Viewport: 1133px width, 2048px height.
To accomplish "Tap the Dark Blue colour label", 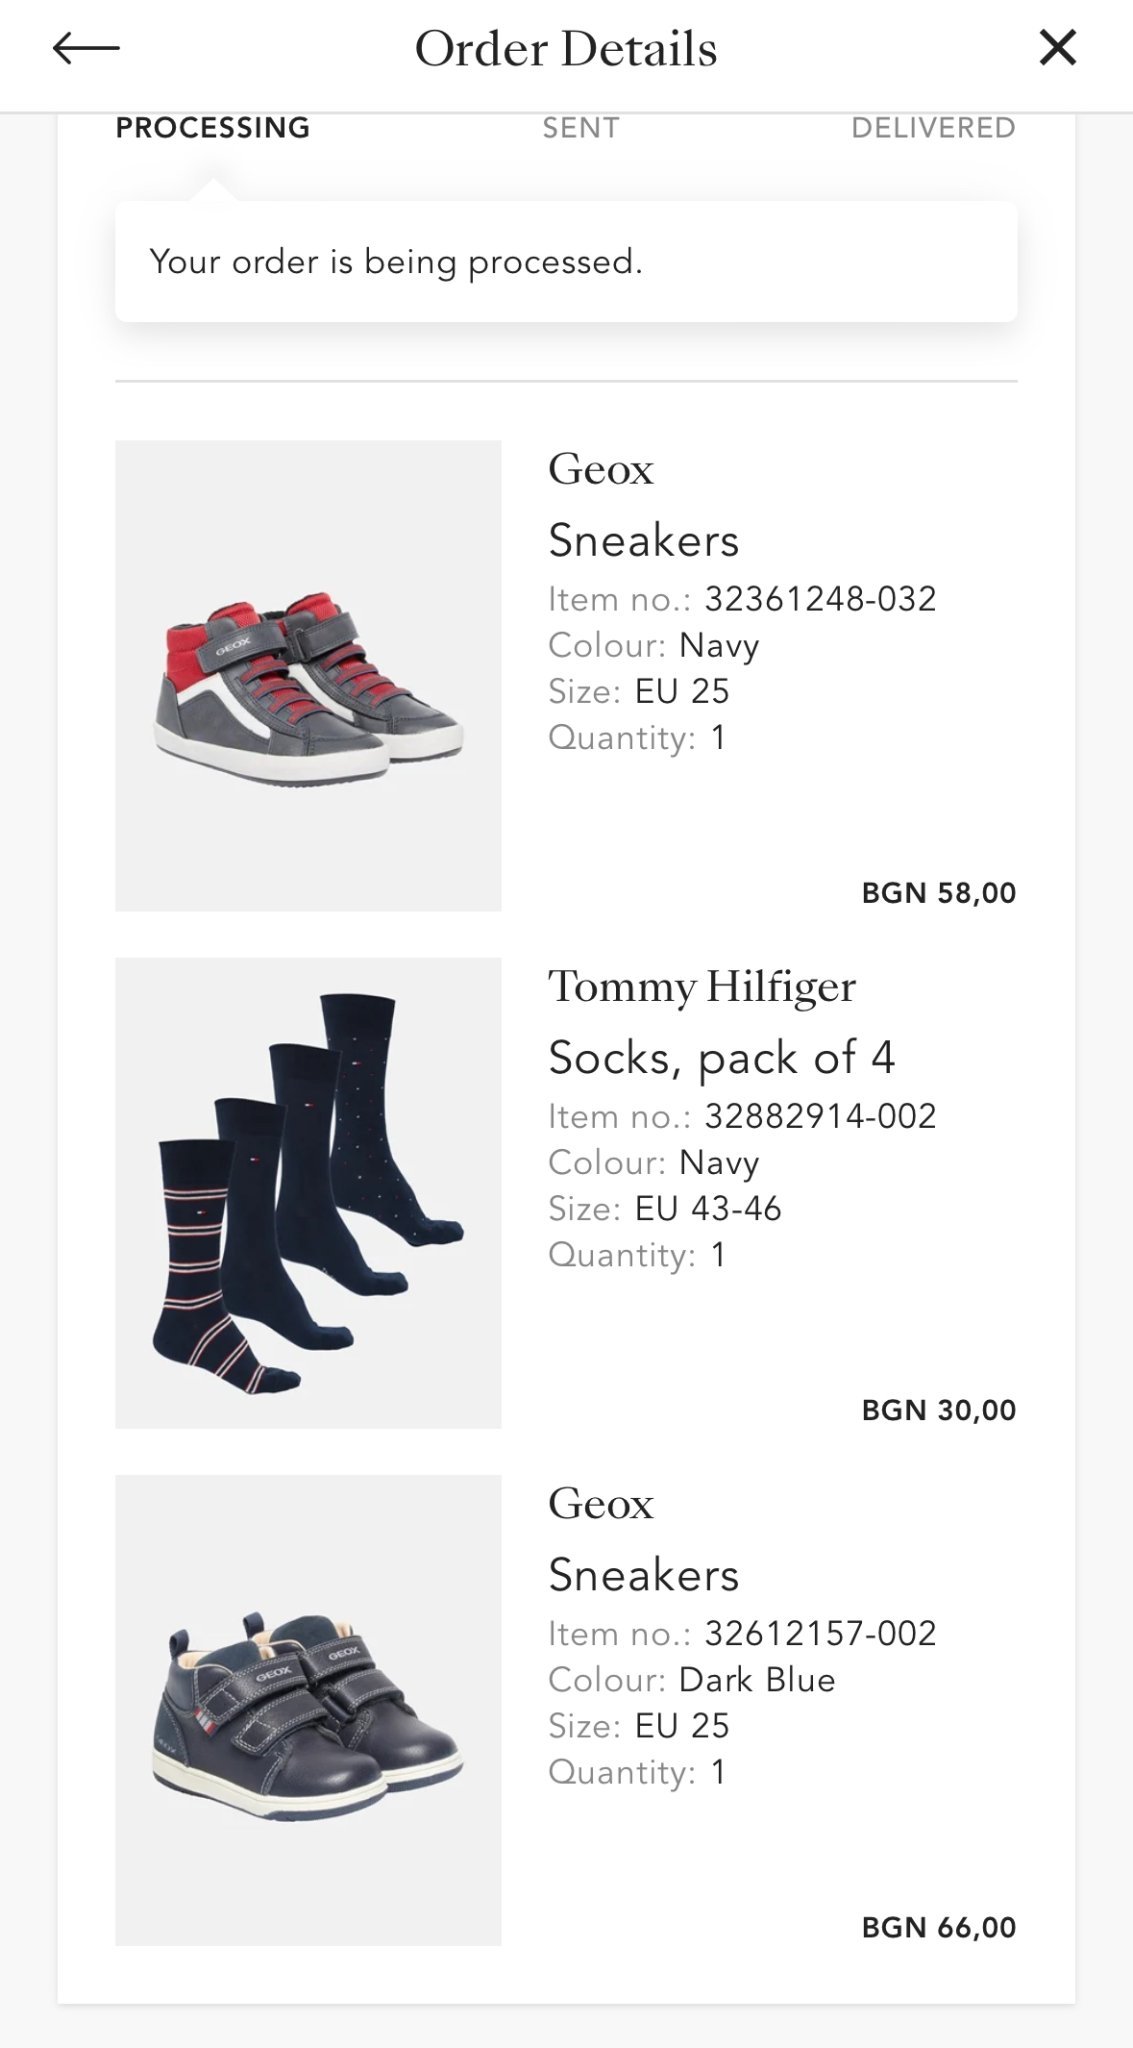I will click(x=756, y=1680).
